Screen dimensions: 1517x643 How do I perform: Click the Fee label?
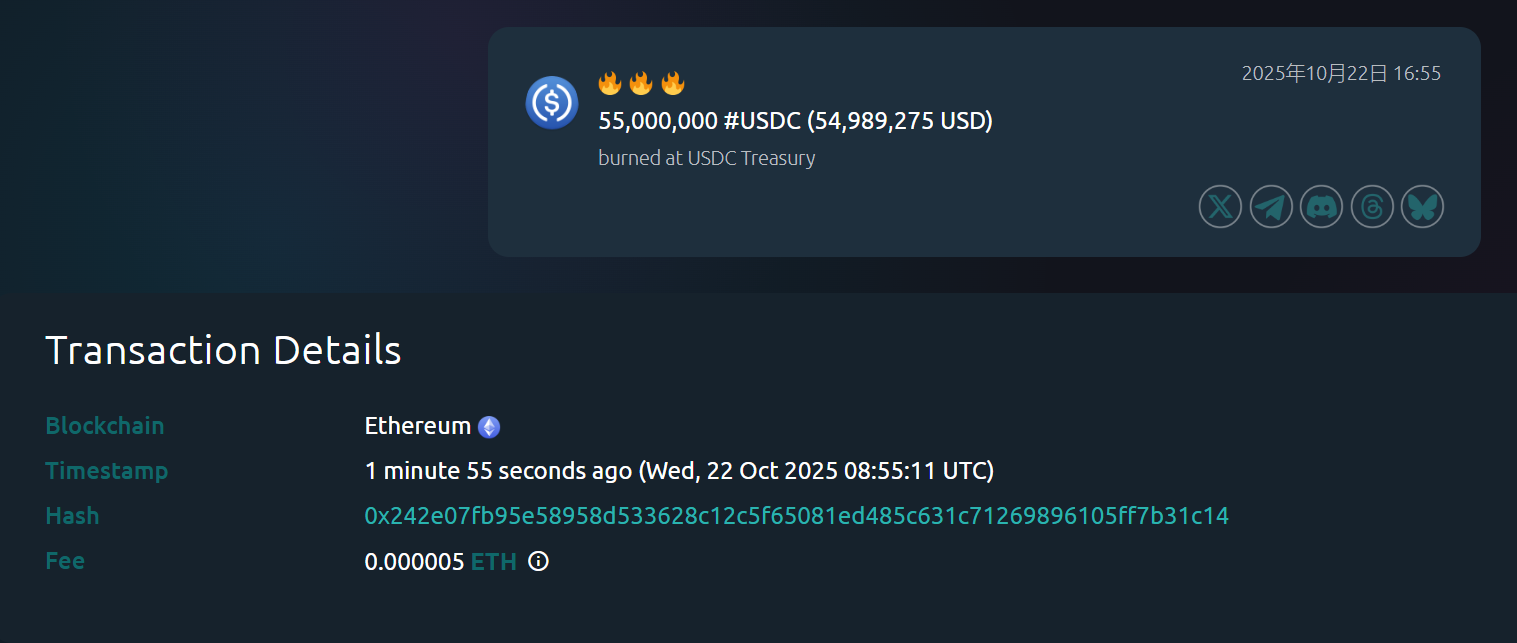coord(65,561)
